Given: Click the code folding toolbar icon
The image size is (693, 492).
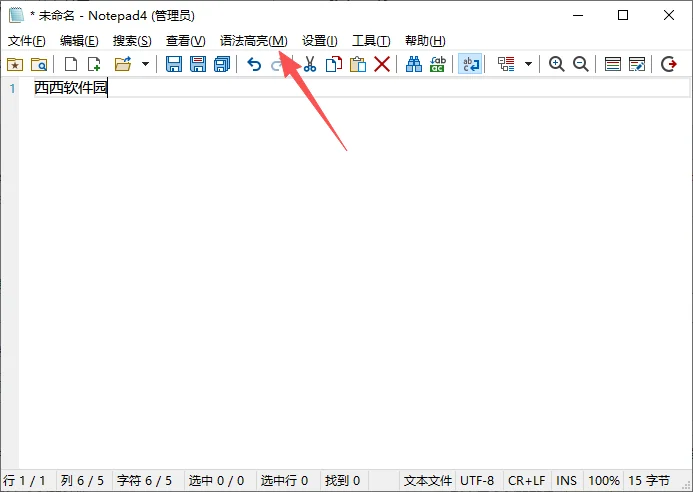Looking at the screenshot, I should 506,65.
